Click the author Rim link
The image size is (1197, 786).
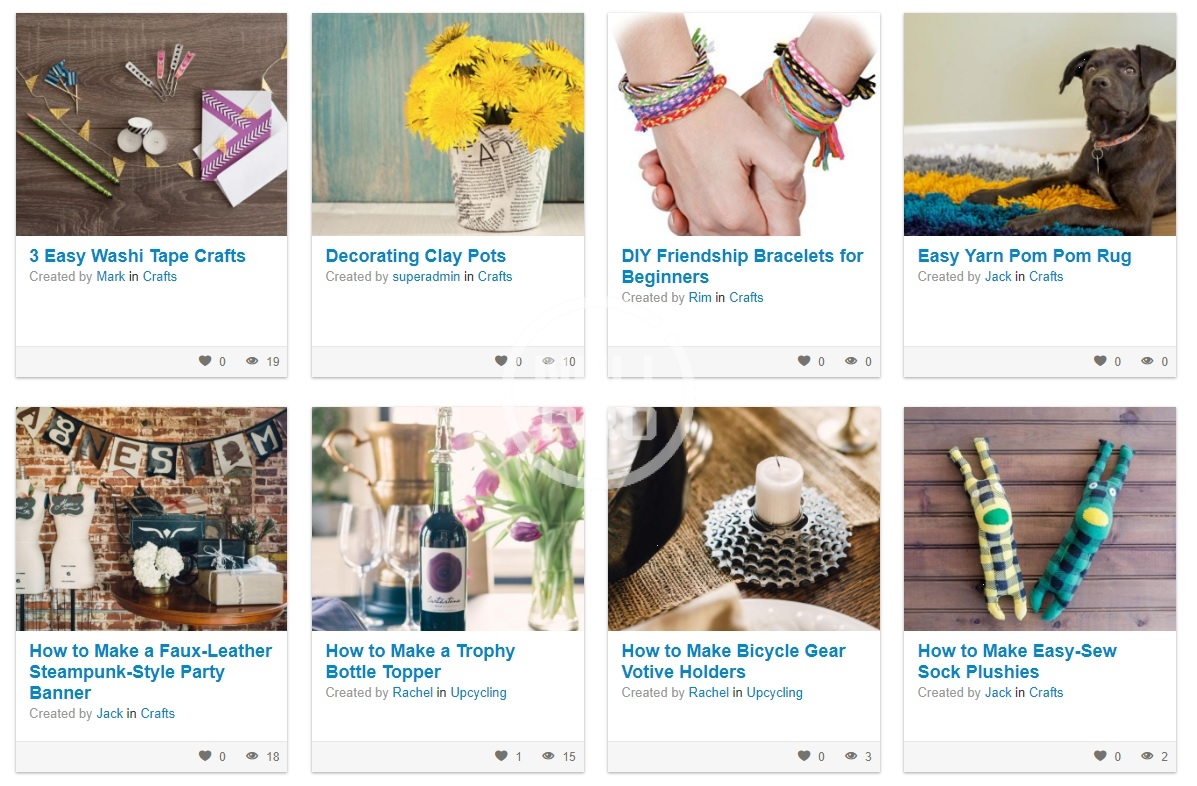point(700,298)
